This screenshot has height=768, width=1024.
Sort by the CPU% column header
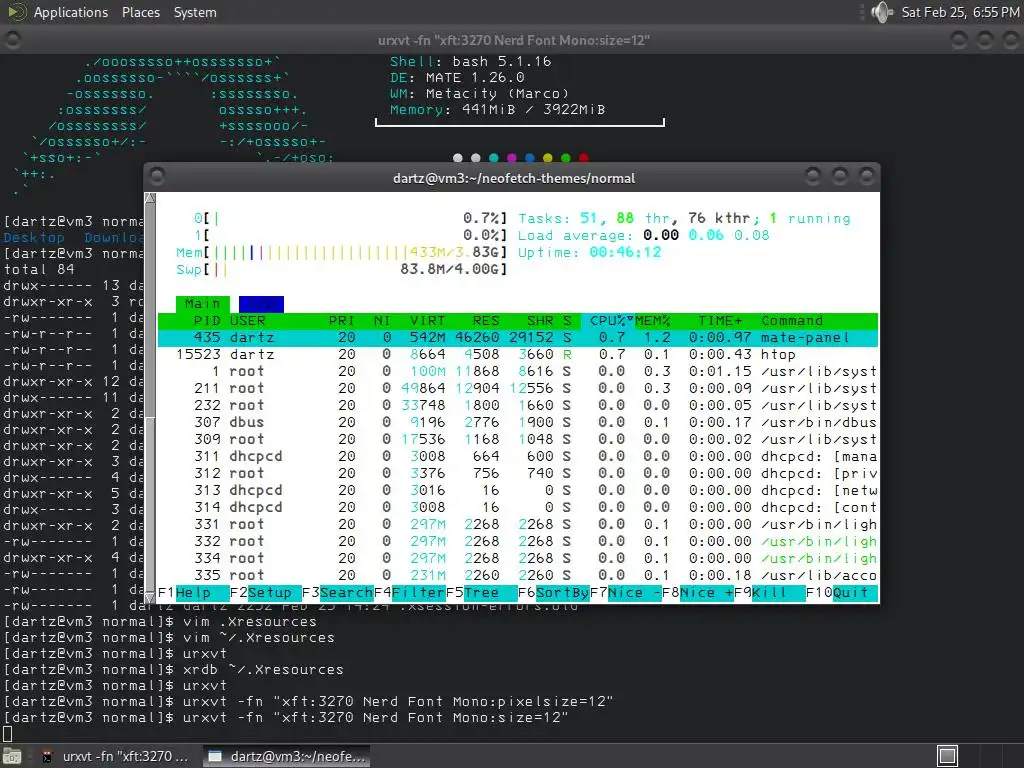pyautogui.click(x=607, y=321)
